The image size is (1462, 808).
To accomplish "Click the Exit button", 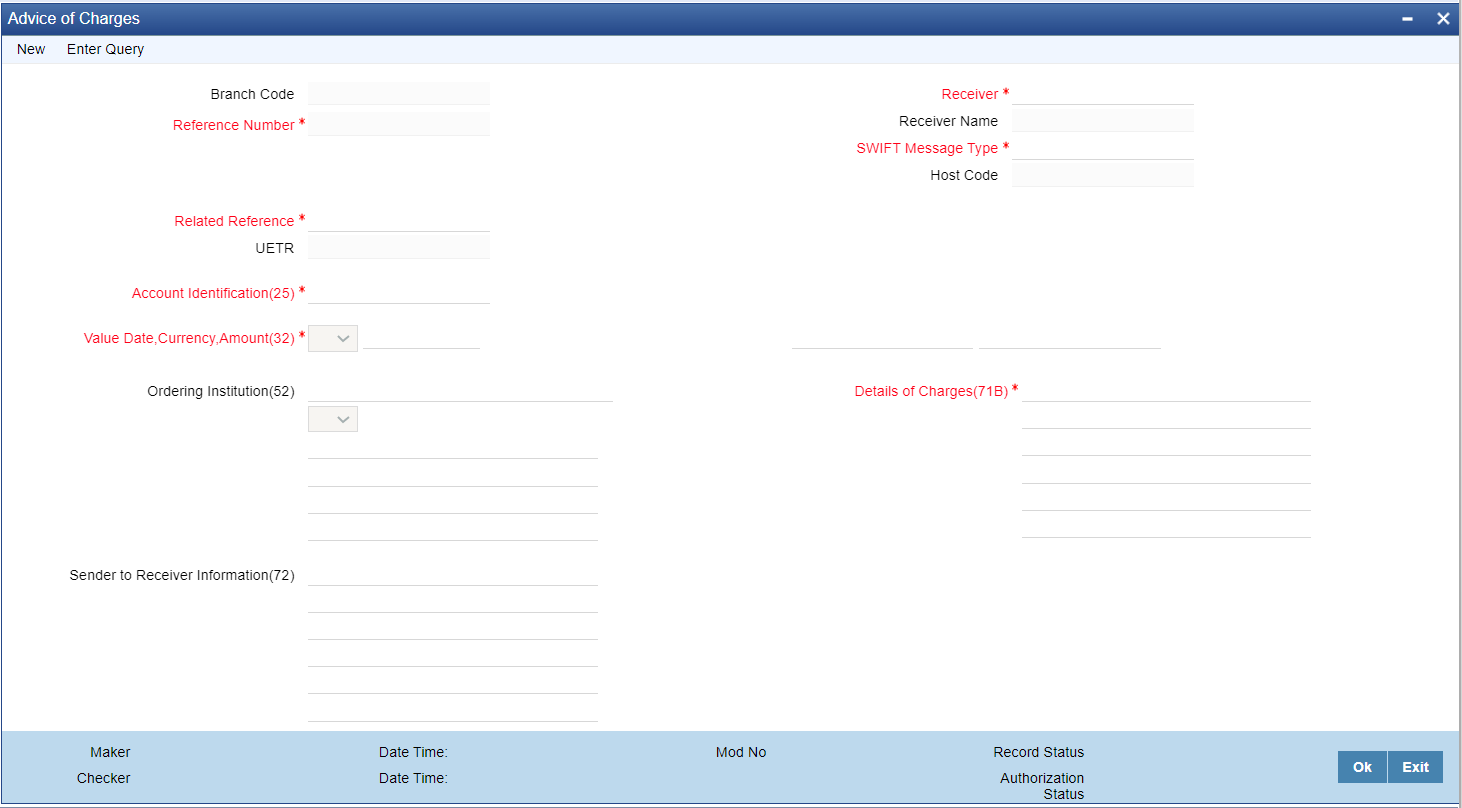I will pos(1415,767).
